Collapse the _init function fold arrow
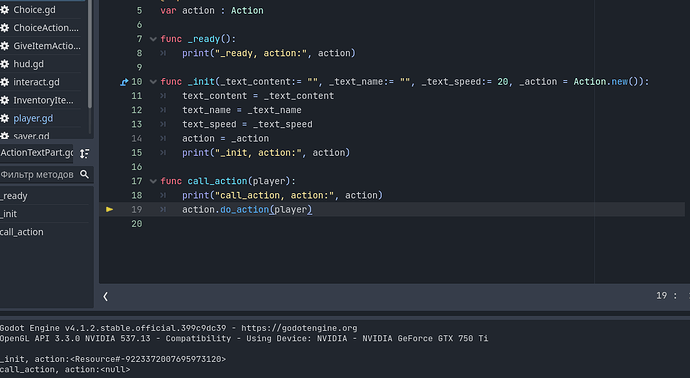Viewport: 690px width, 378px height. (153, 81)
